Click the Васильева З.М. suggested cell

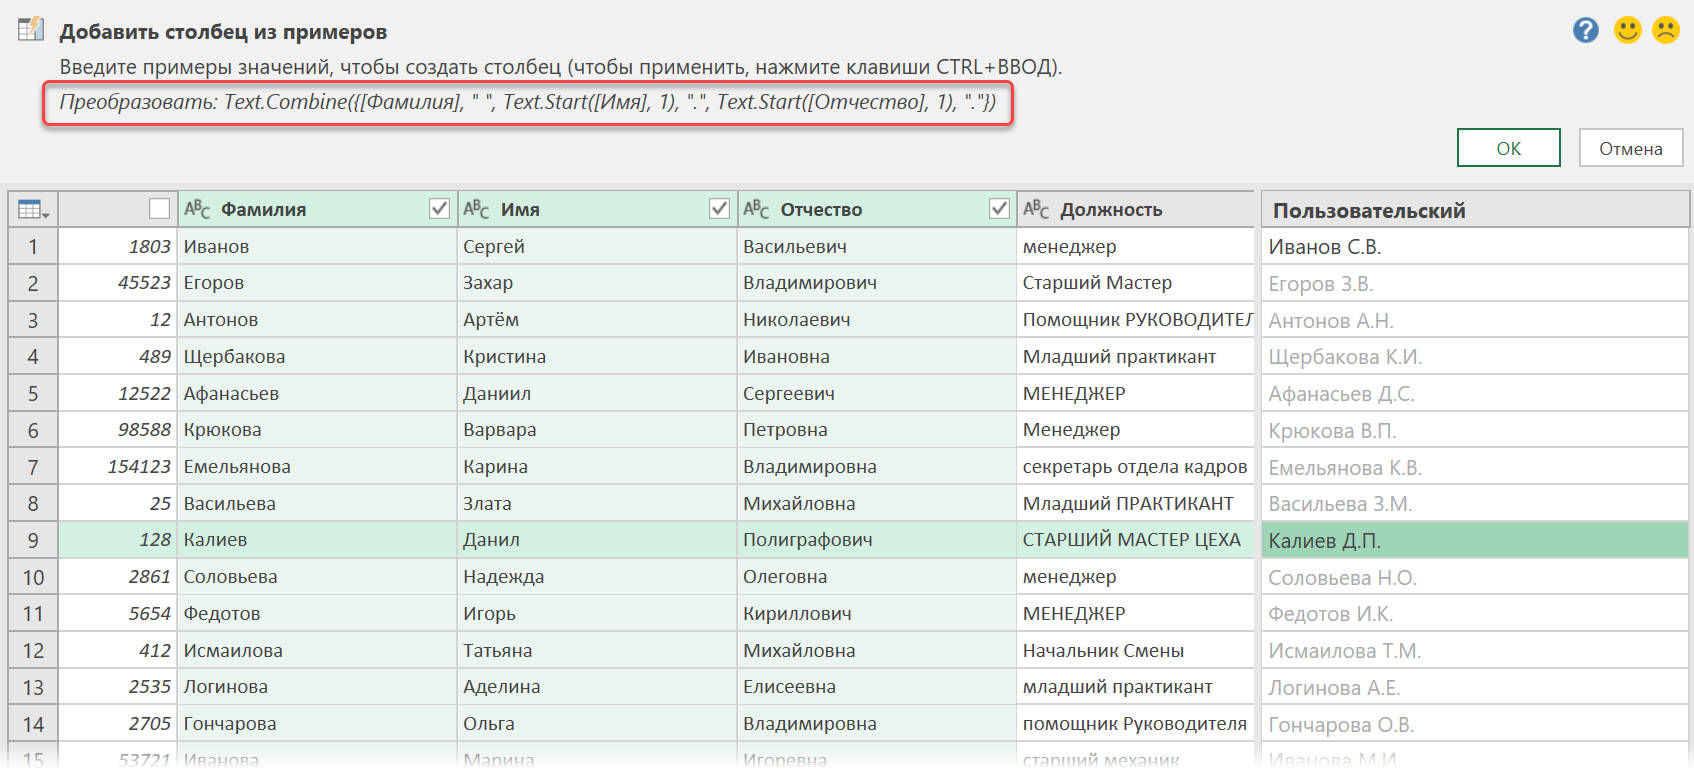click(x=1475, y=504)
